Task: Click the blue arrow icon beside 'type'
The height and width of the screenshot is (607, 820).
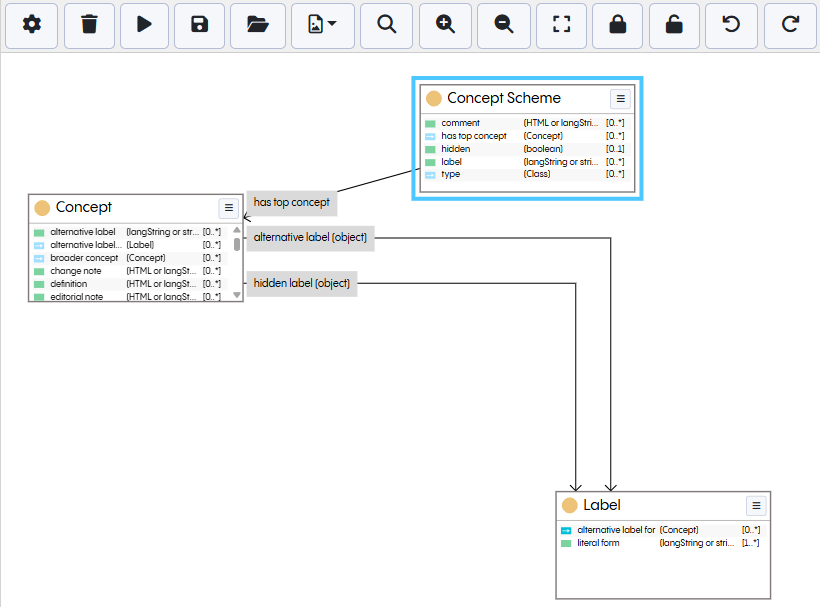Action: [430, 175]
